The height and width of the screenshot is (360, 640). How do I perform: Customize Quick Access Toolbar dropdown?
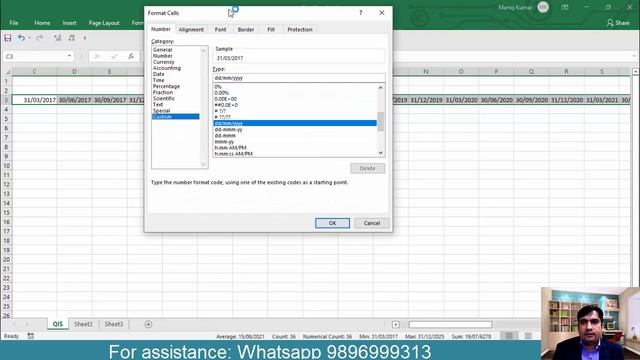pos(85,38)
